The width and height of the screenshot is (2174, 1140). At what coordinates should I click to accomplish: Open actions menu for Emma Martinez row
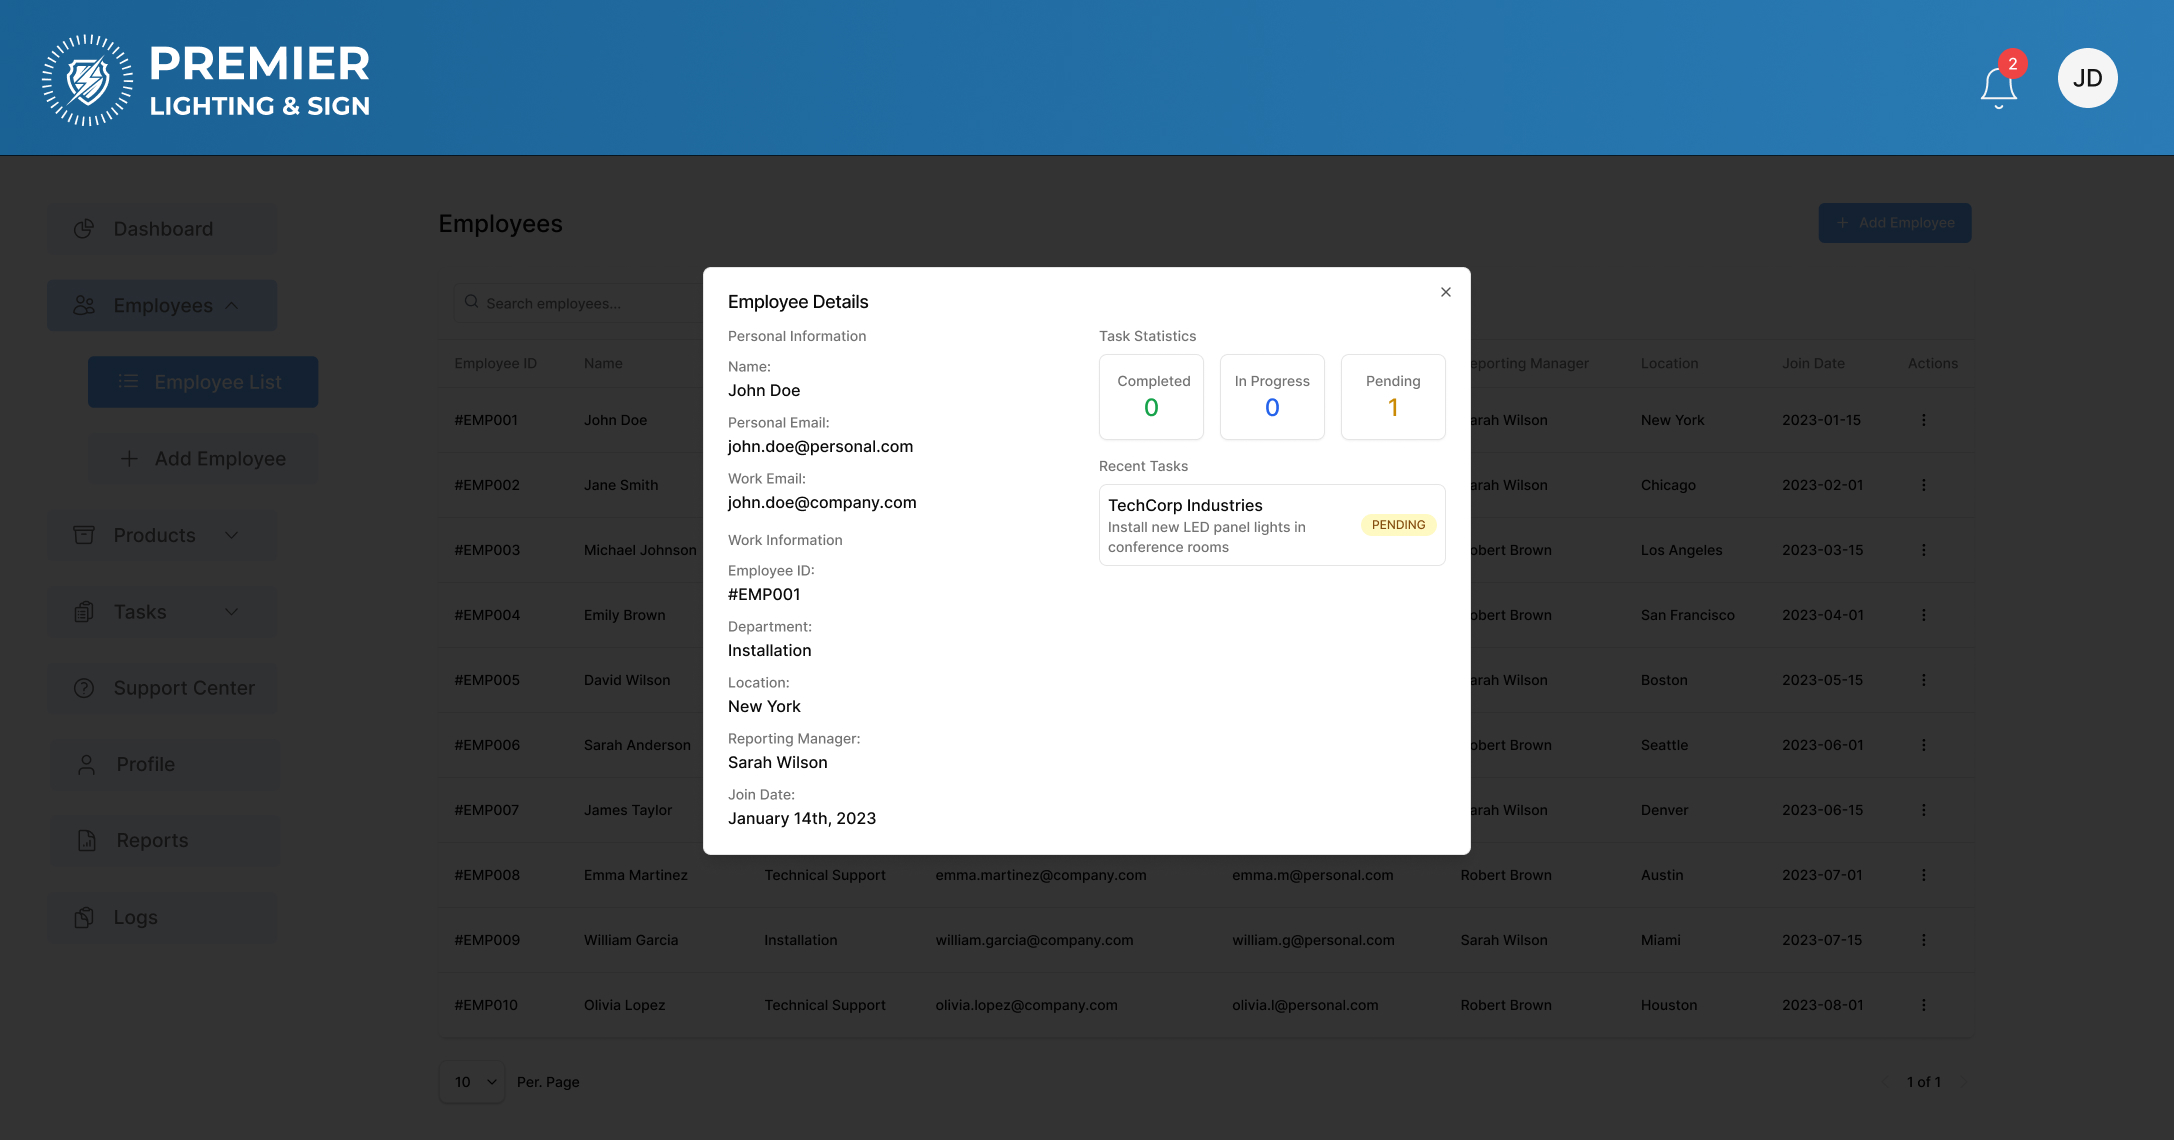[1923, 875]
